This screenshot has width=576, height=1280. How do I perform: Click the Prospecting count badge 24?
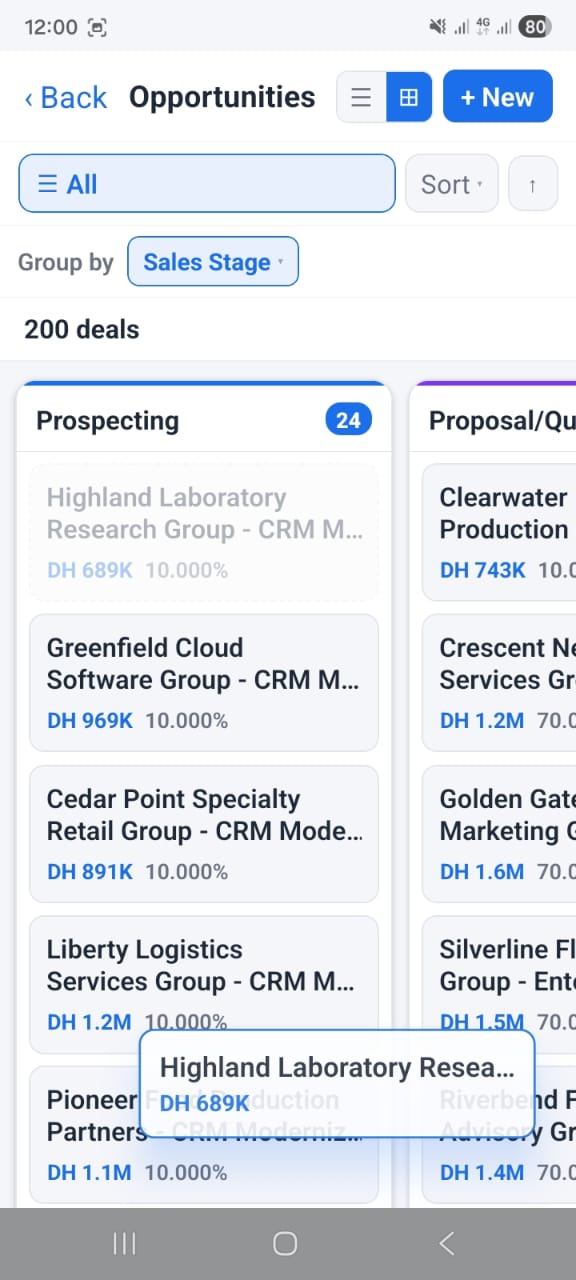348,420
